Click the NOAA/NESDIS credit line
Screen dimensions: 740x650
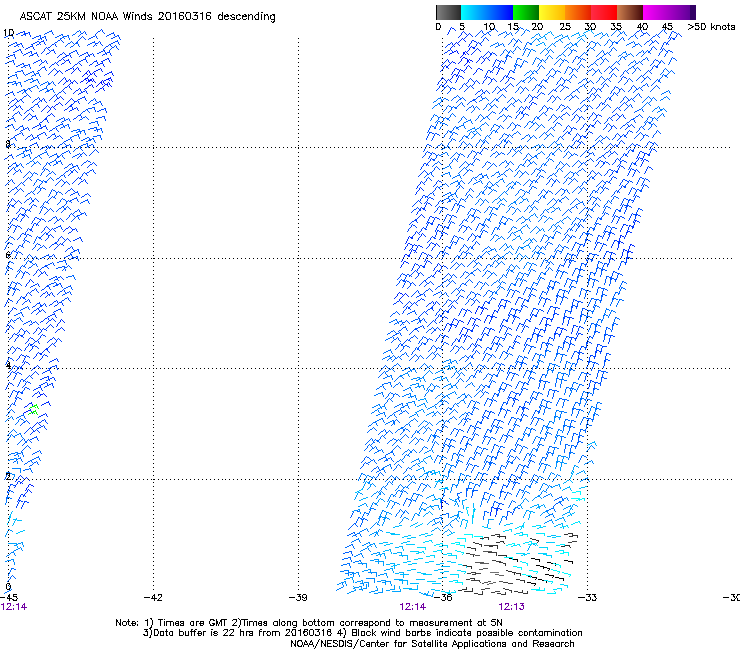(432, 644)
